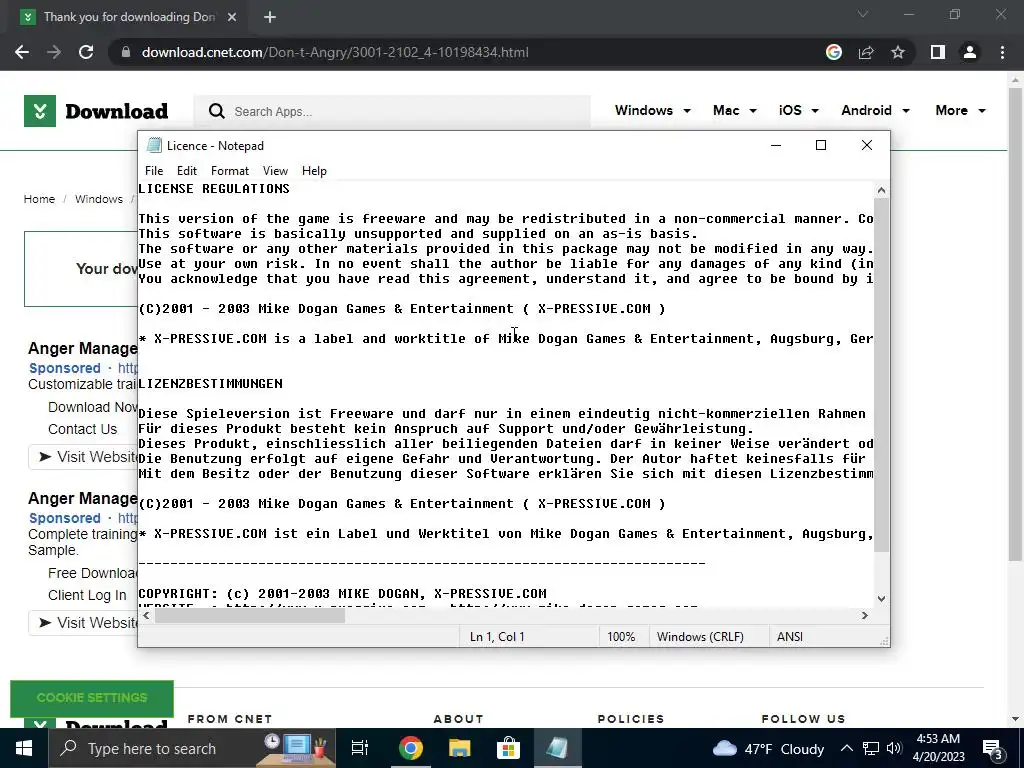1024x768 pixels.
Task: Open a new Chrome tab
Action: pos(270,17)
